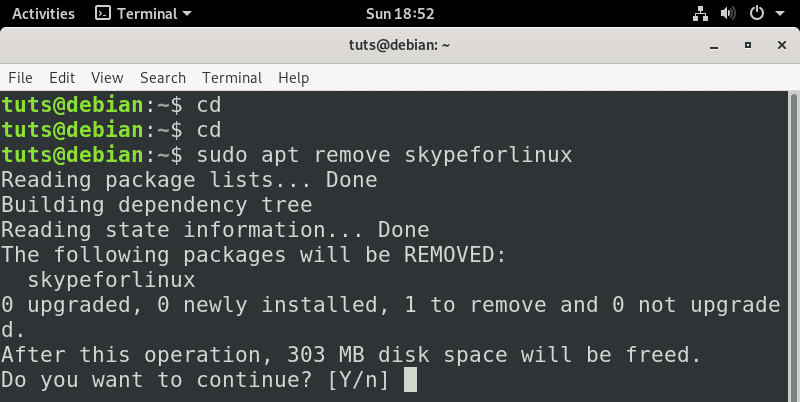Open the Search menu
The width and height of the screenshot is (800, 402).
pos(163,77)
